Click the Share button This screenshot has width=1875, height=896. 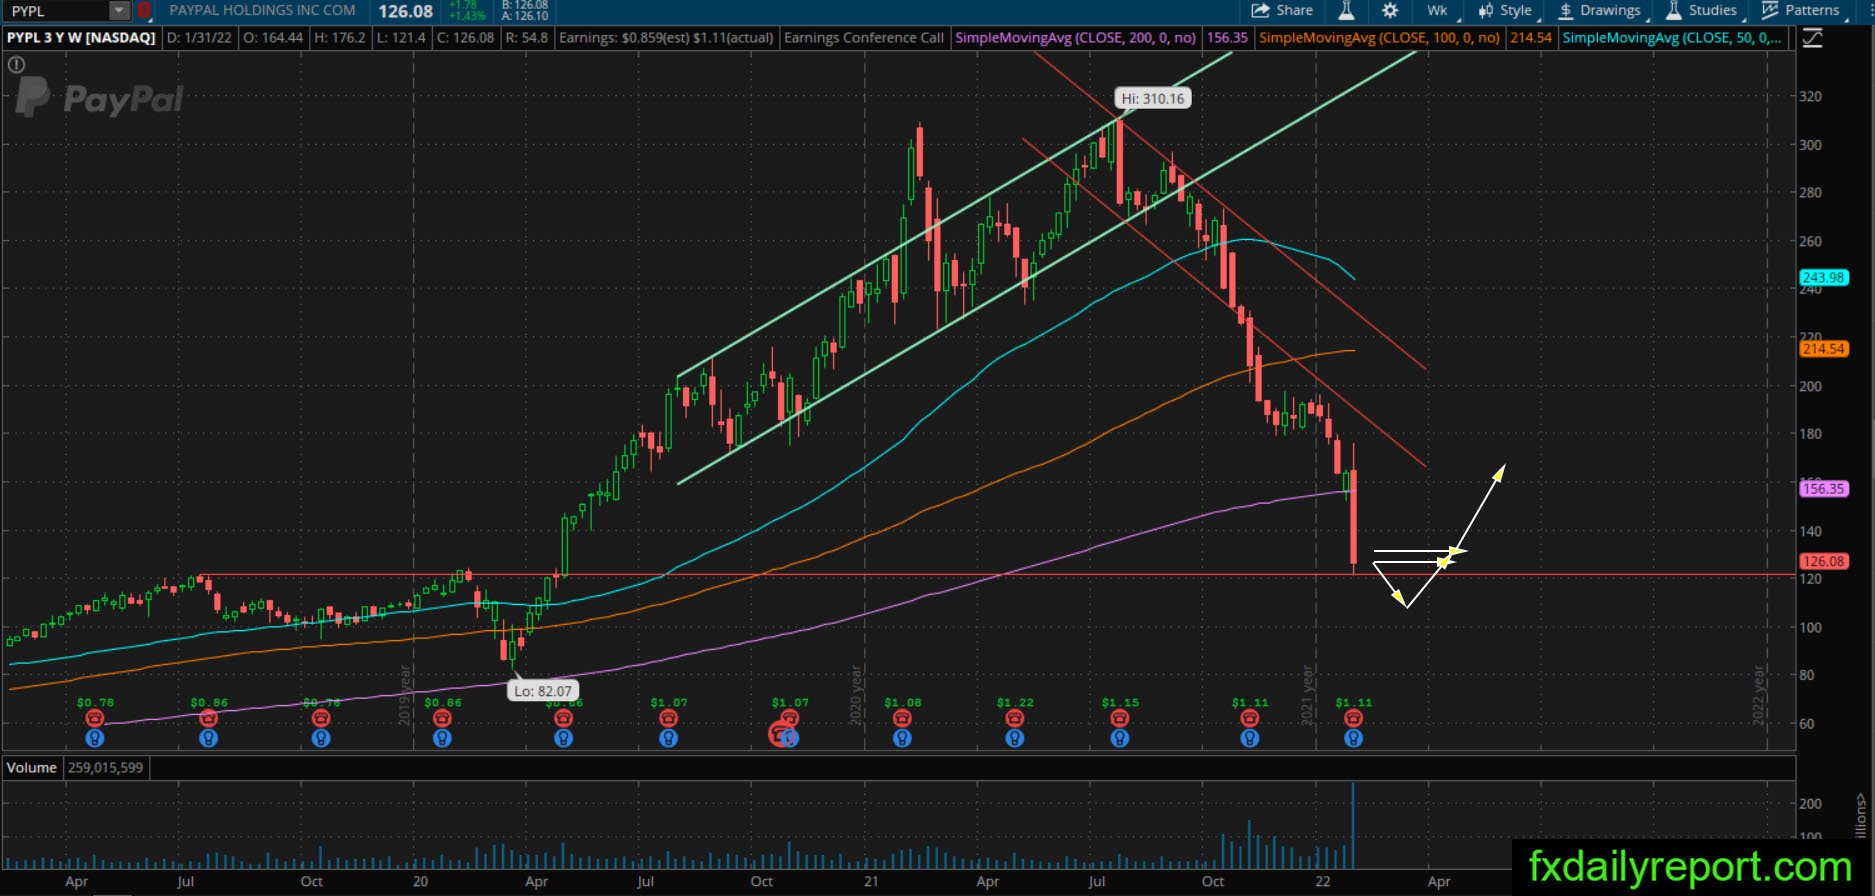point(1283,11)
